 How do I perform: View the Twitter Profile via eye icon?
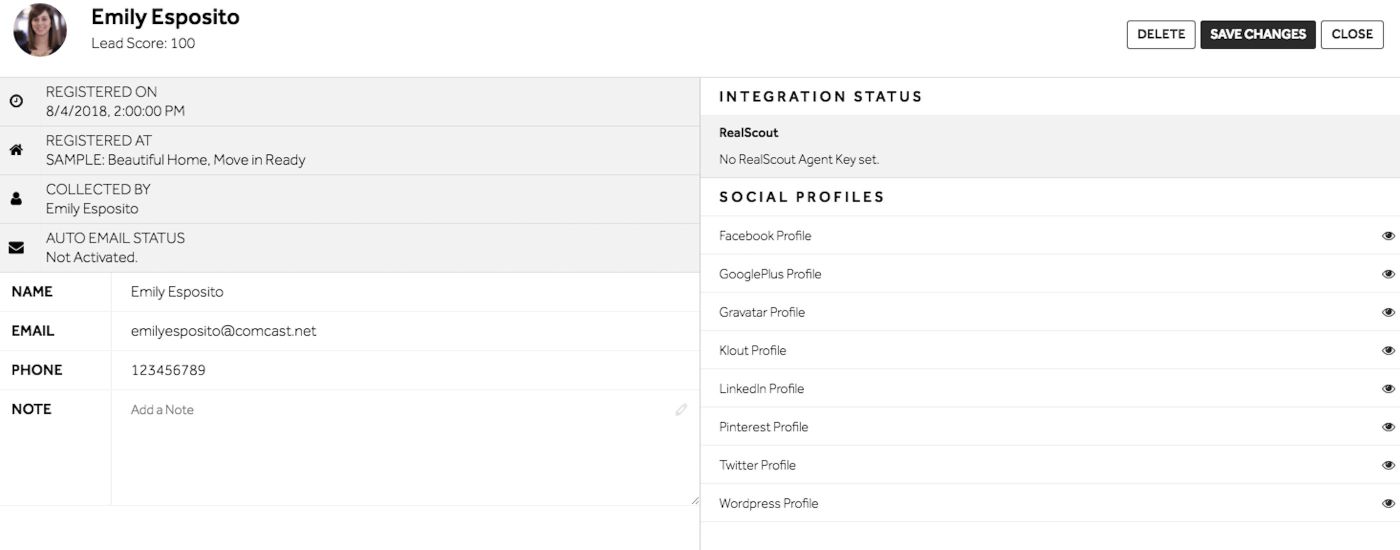1388,465
